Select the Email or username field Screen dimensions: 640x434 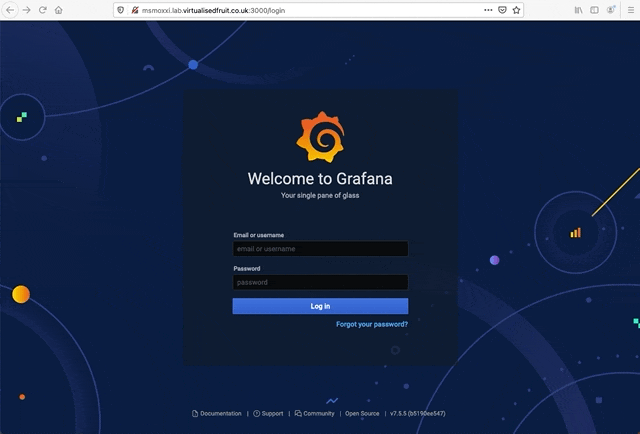(320, 249)
